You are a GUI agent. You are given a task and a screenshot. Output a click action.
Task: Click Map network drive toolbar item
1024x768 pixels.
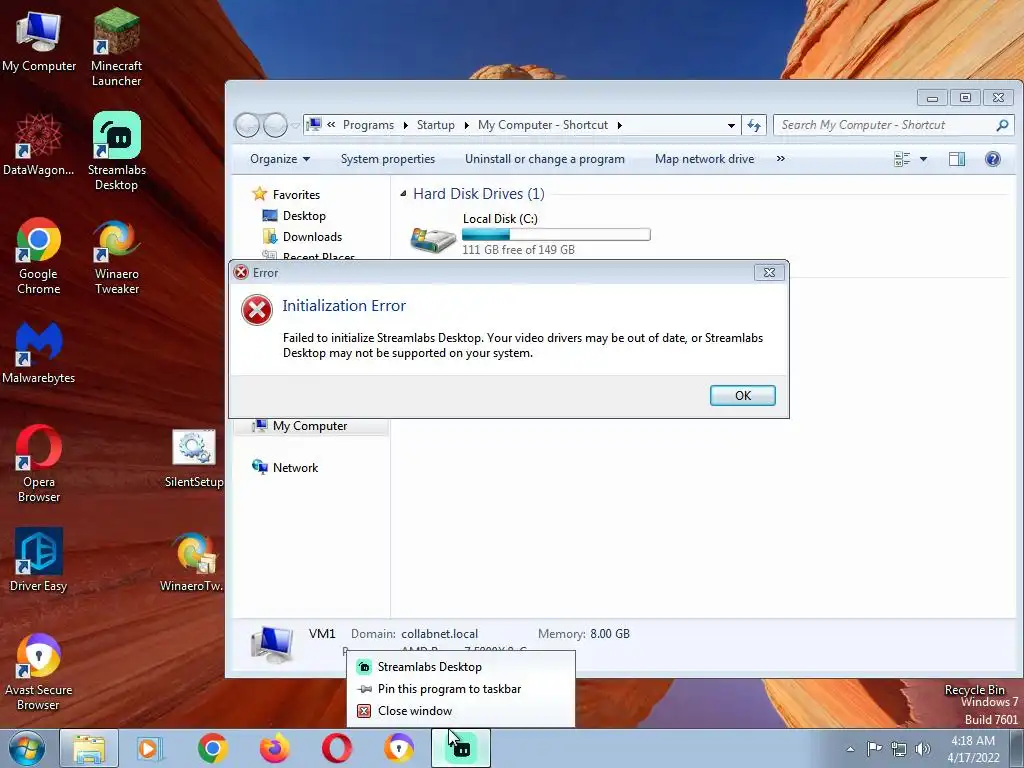point(705,159)
